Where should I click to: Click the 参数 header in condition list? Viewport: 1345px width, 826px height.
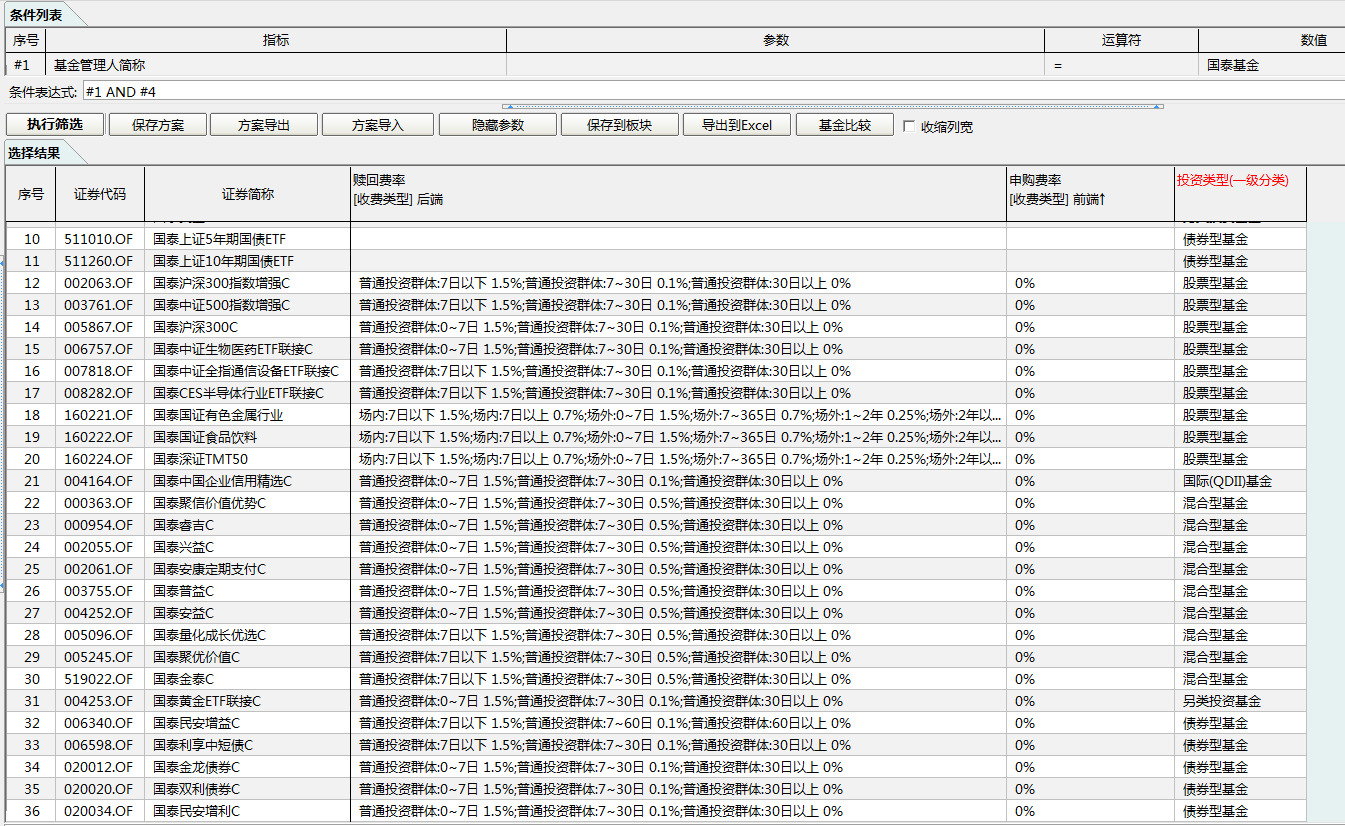[776, 40]
